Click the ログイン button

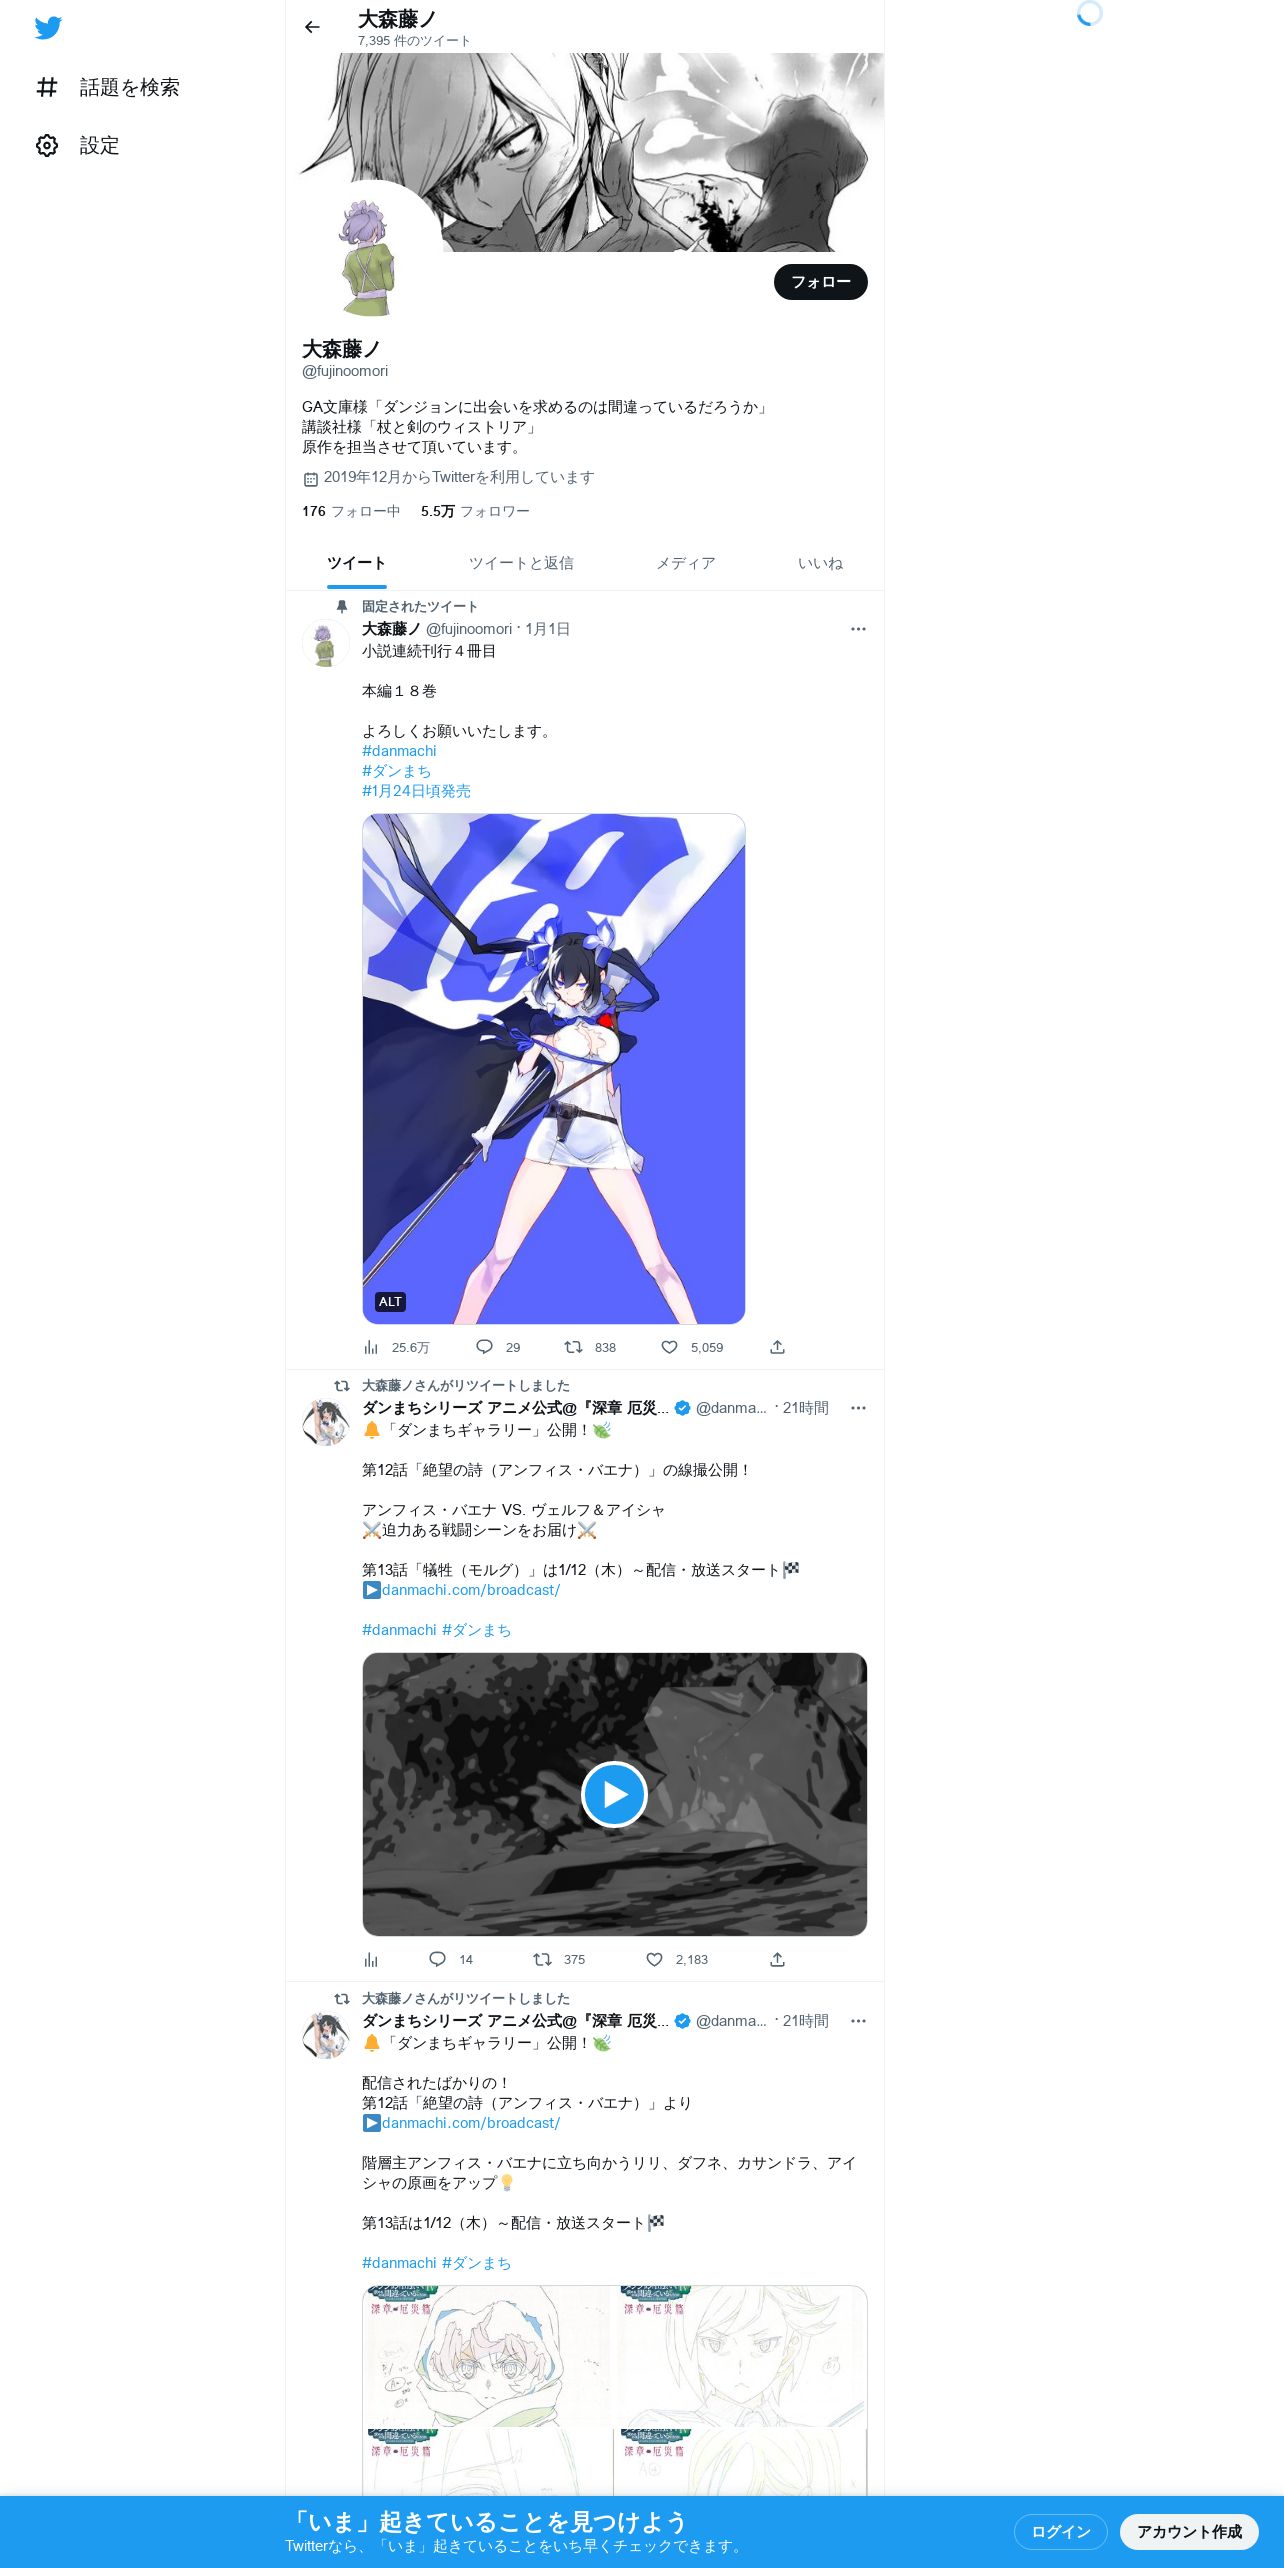(1061, 2531)
